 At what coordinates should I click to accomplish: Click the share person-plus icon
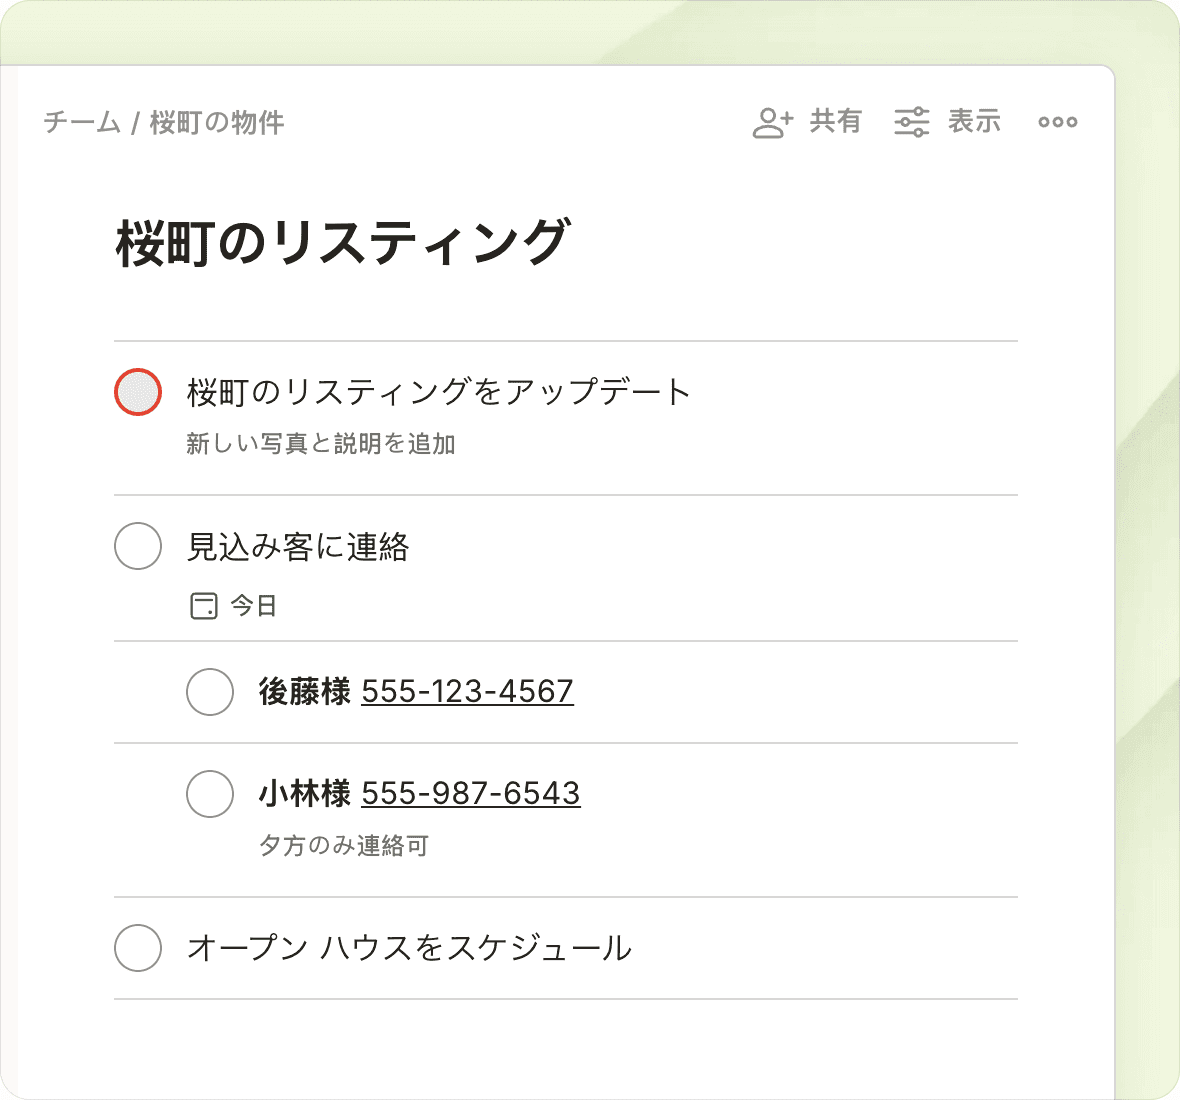coord(772,122)
